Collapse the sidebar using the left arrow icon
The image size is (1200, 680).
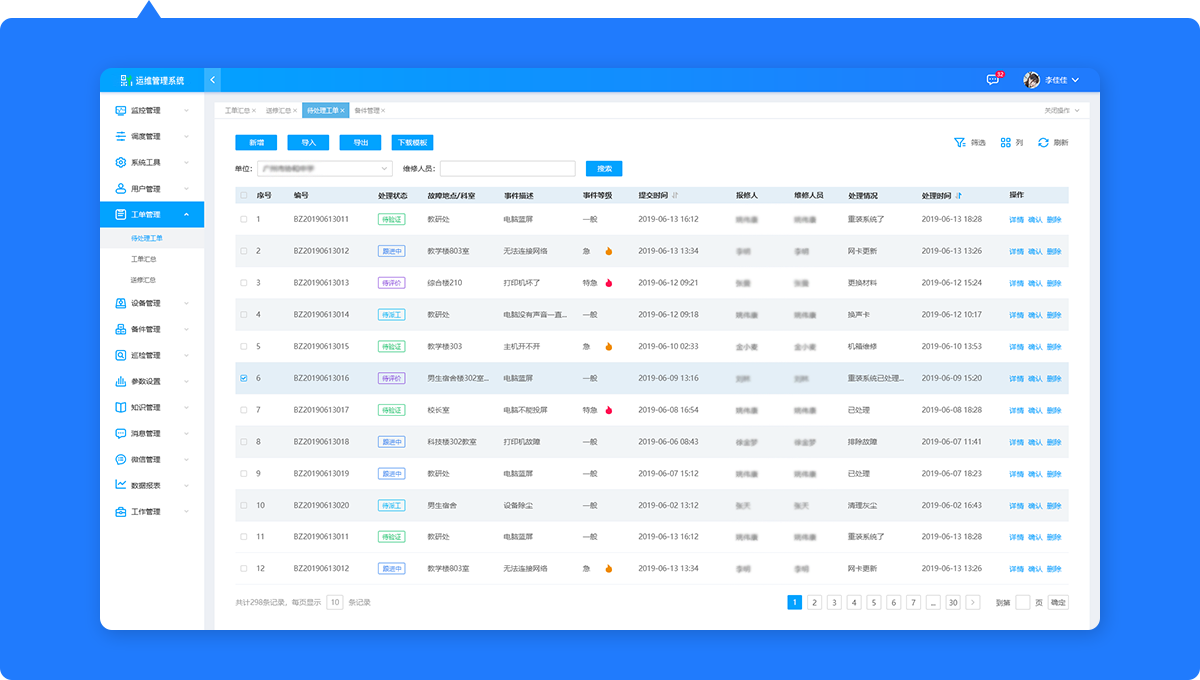tap(212, 80)
